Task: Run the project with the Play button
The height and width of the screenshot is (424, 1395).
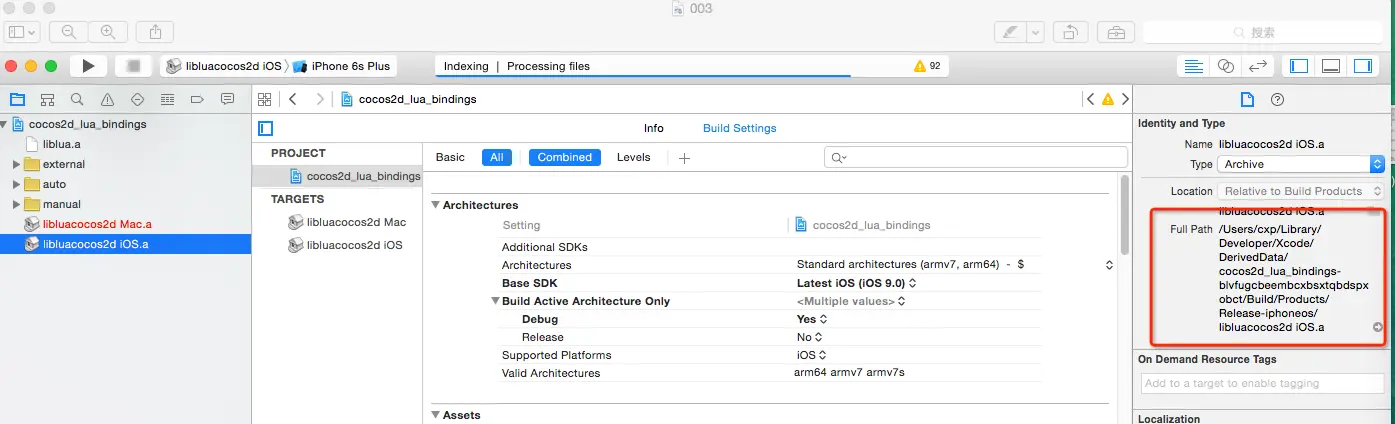Action: [x=88, y=66]
